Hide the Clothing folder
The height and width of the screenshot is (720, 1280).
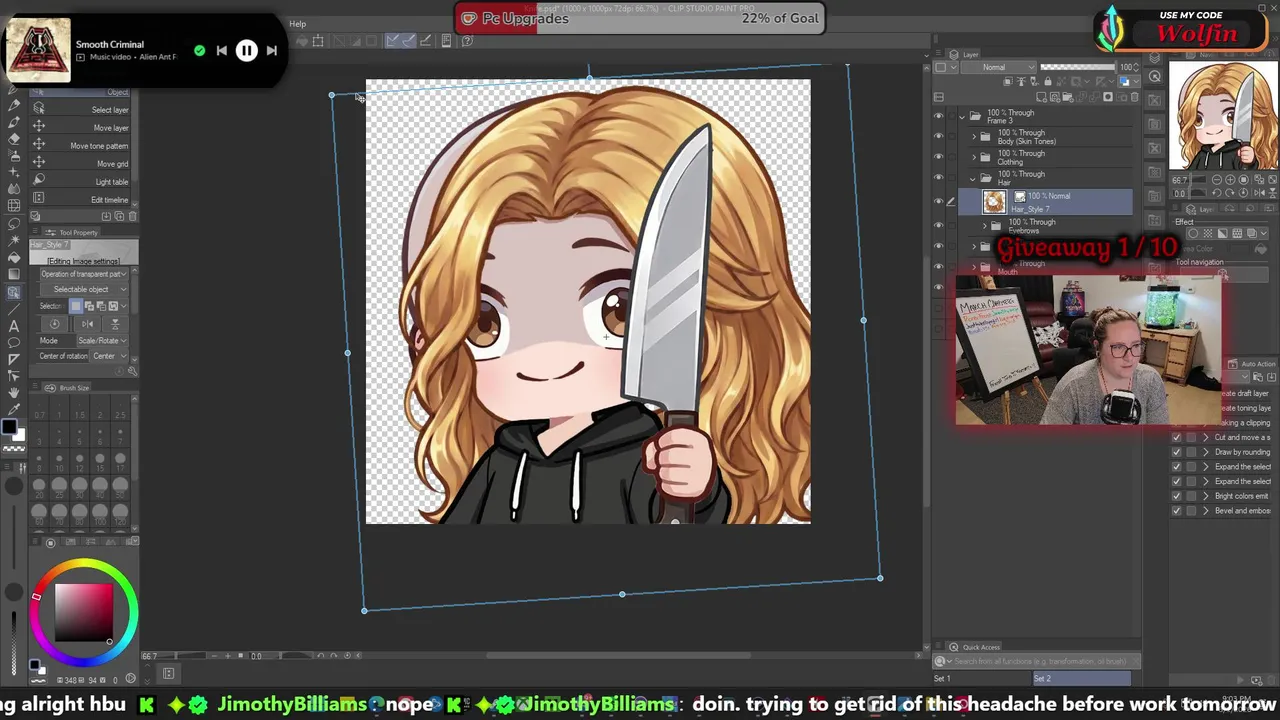click(x=939, y=158)
